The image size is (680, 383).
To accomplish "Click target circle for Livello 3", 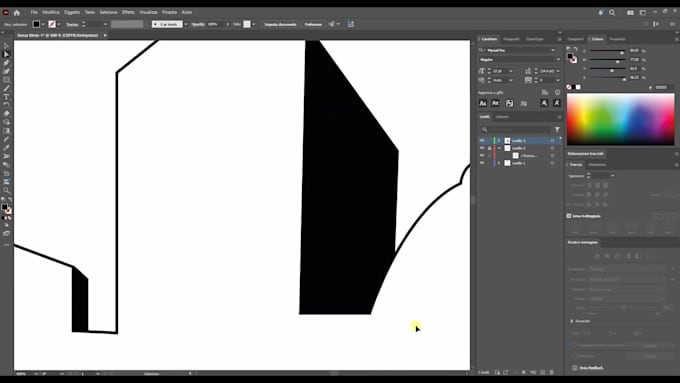I will 552,141.
